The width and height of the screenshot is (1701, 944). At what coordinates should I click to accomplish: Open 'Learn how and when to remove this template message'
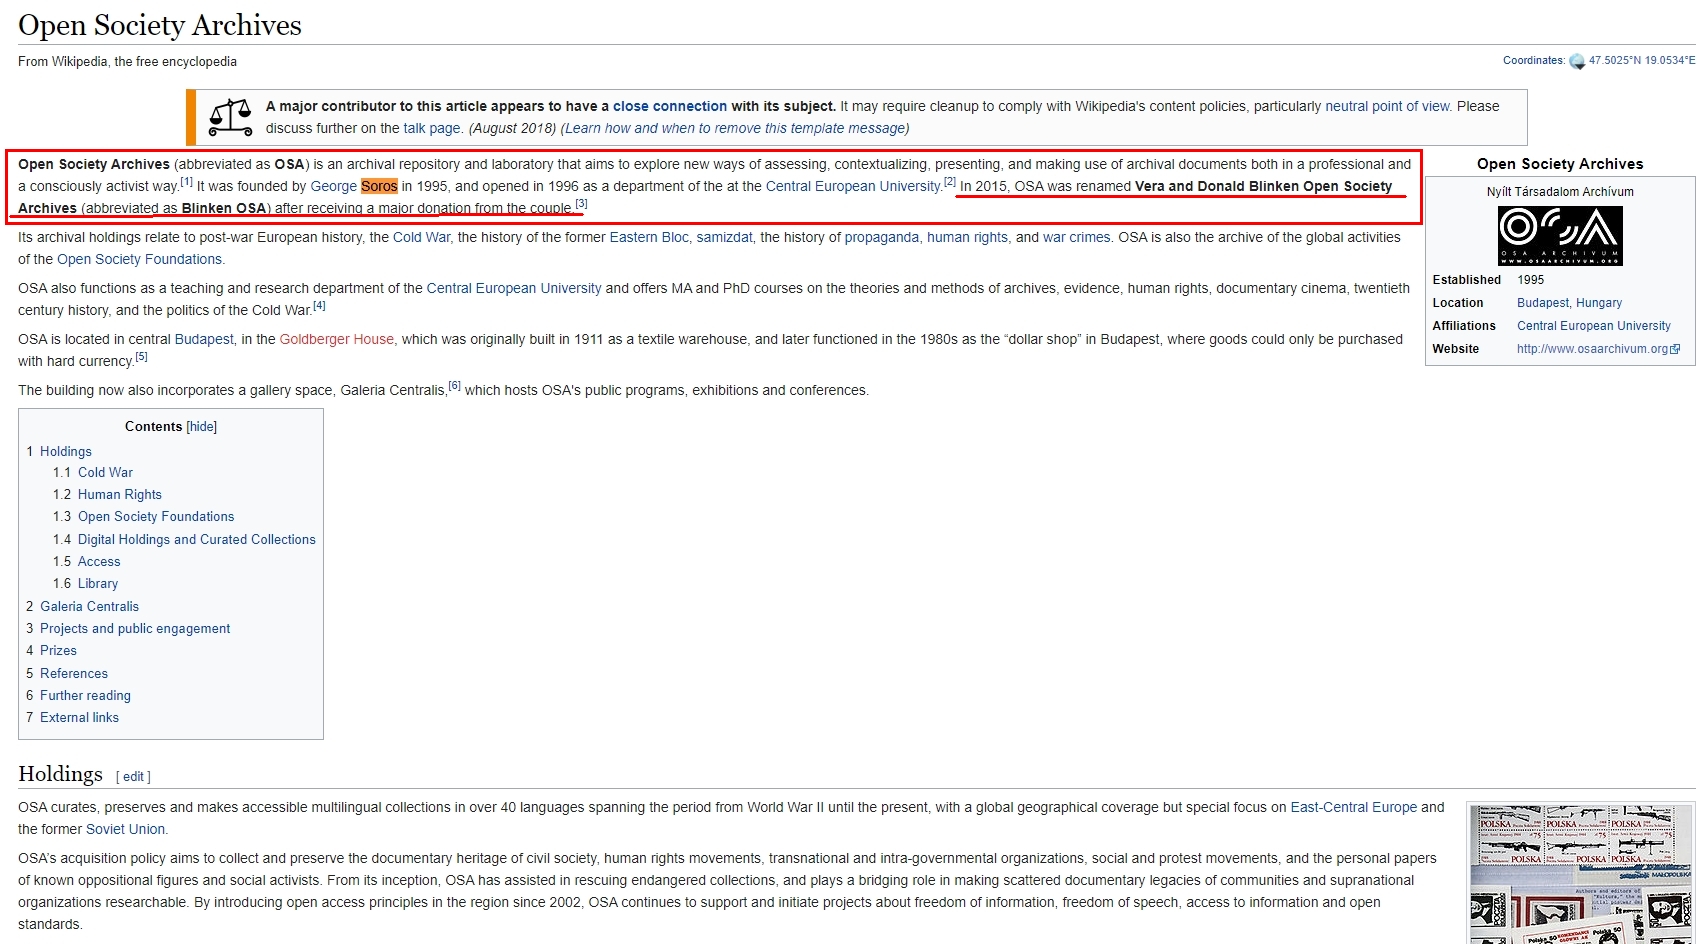click(735, 128)
